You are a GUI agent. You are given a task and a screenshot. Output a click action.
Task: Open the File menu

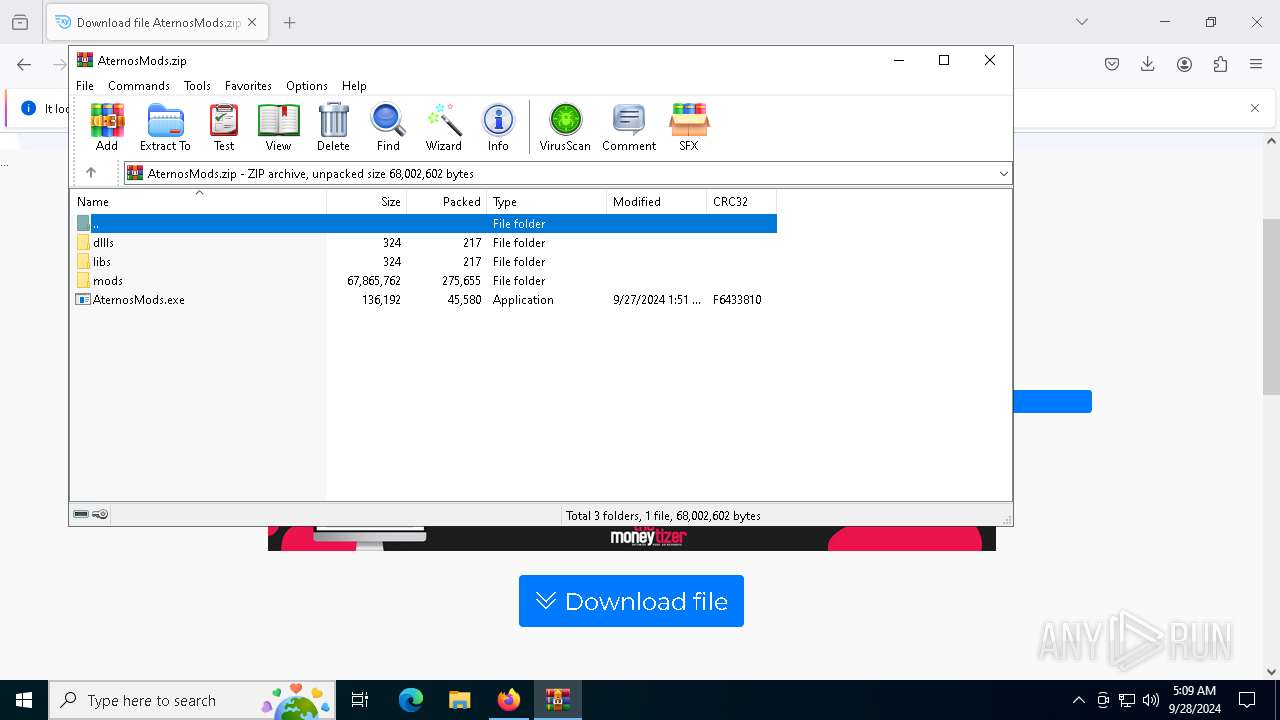coord(85,86)
